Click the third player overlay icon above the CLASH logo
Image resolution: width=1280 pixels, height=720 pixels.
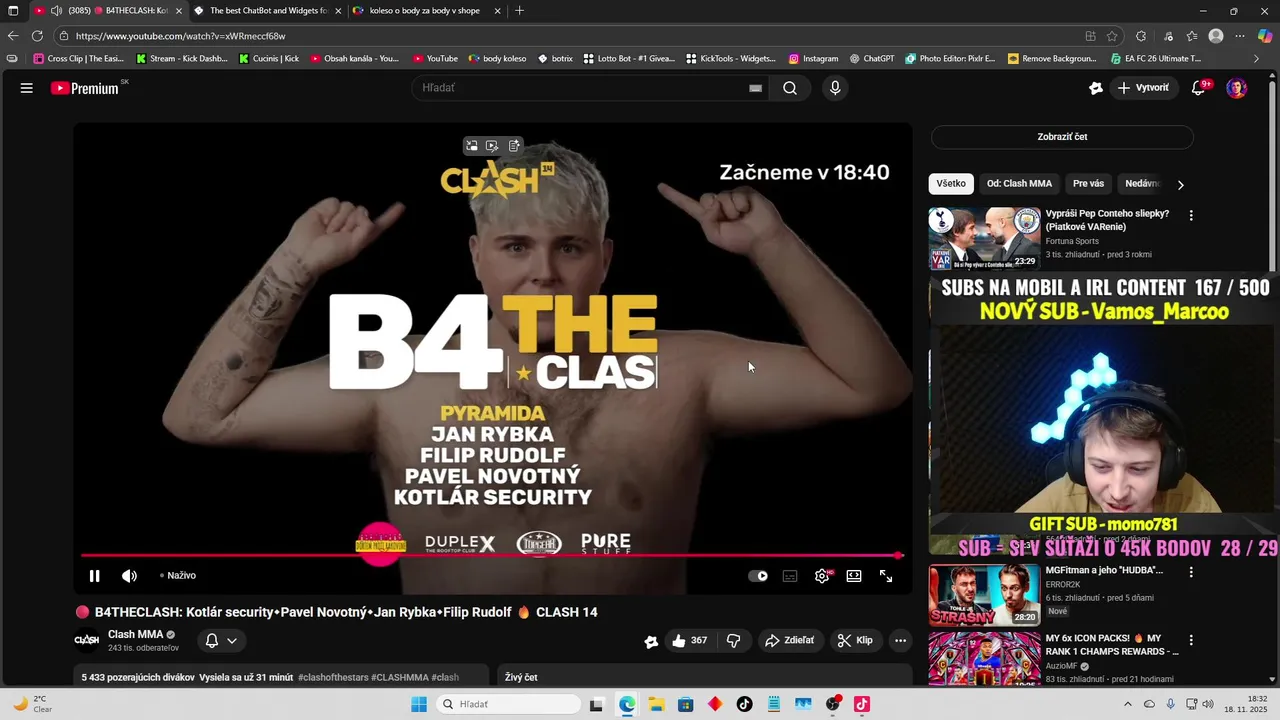pos(514,146)
